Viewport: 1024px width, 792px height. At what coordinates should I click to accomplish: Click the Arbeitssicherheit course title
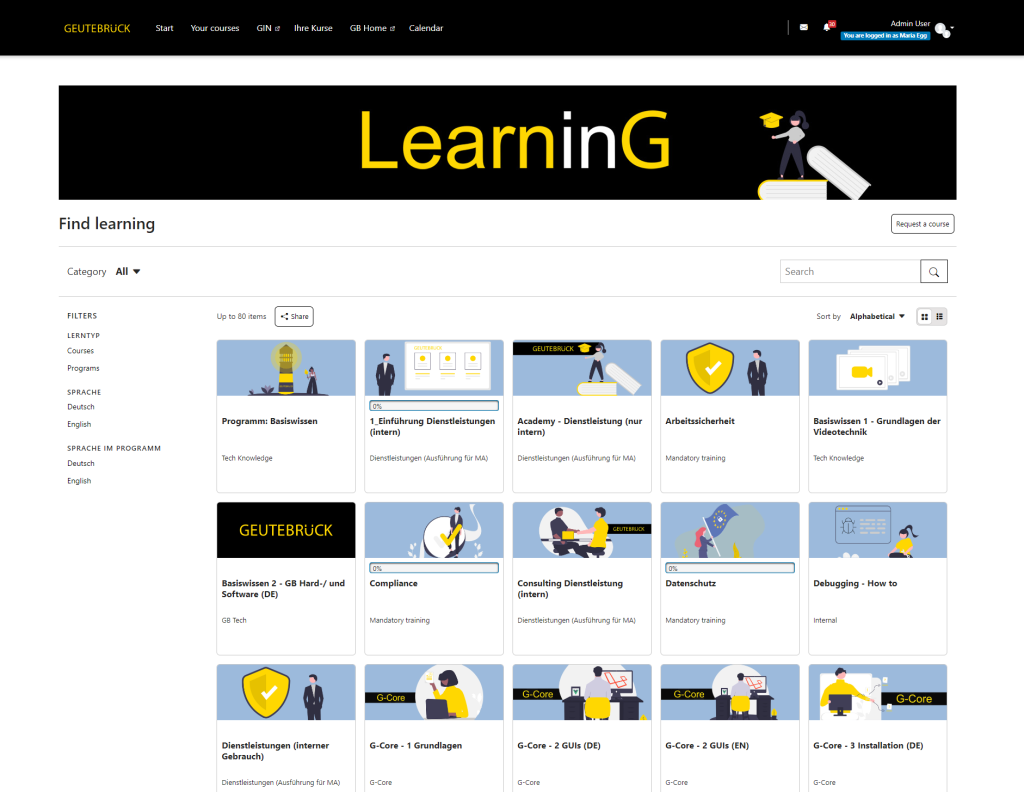click(700, 421)
